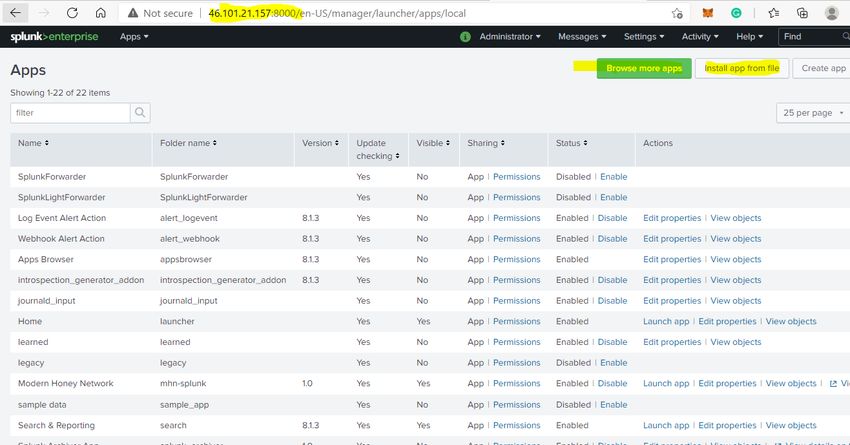Open Permissions for legacy app
Screen dimensions: 850x445
coord(517,363)
